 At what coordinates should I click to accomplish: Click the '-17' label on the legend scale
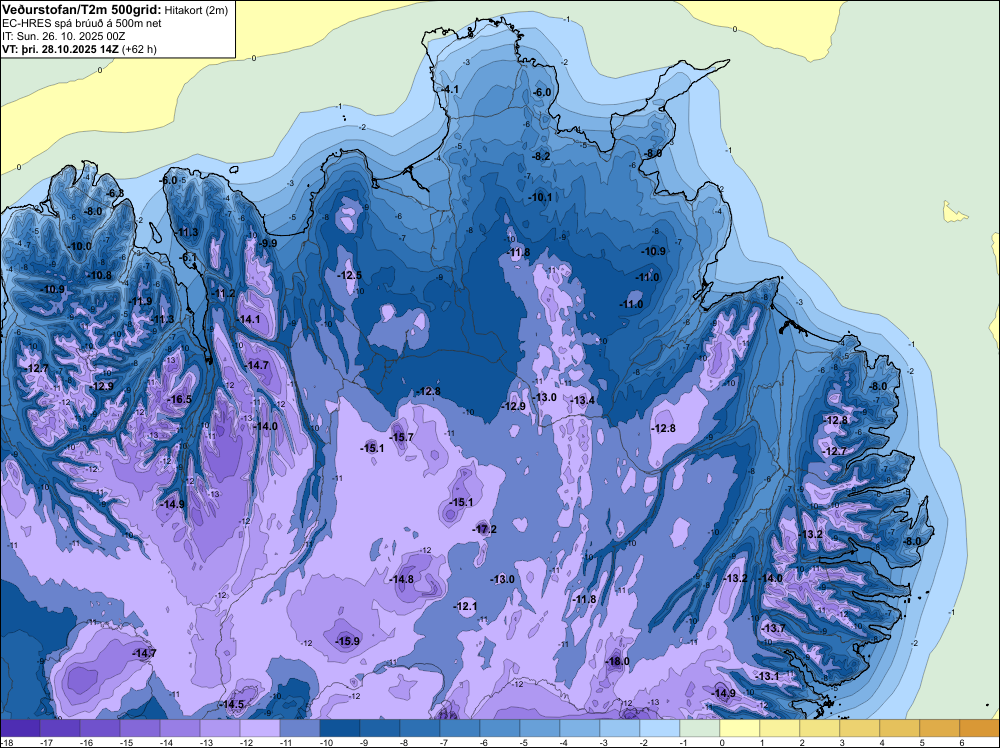(x=46, y=742)
